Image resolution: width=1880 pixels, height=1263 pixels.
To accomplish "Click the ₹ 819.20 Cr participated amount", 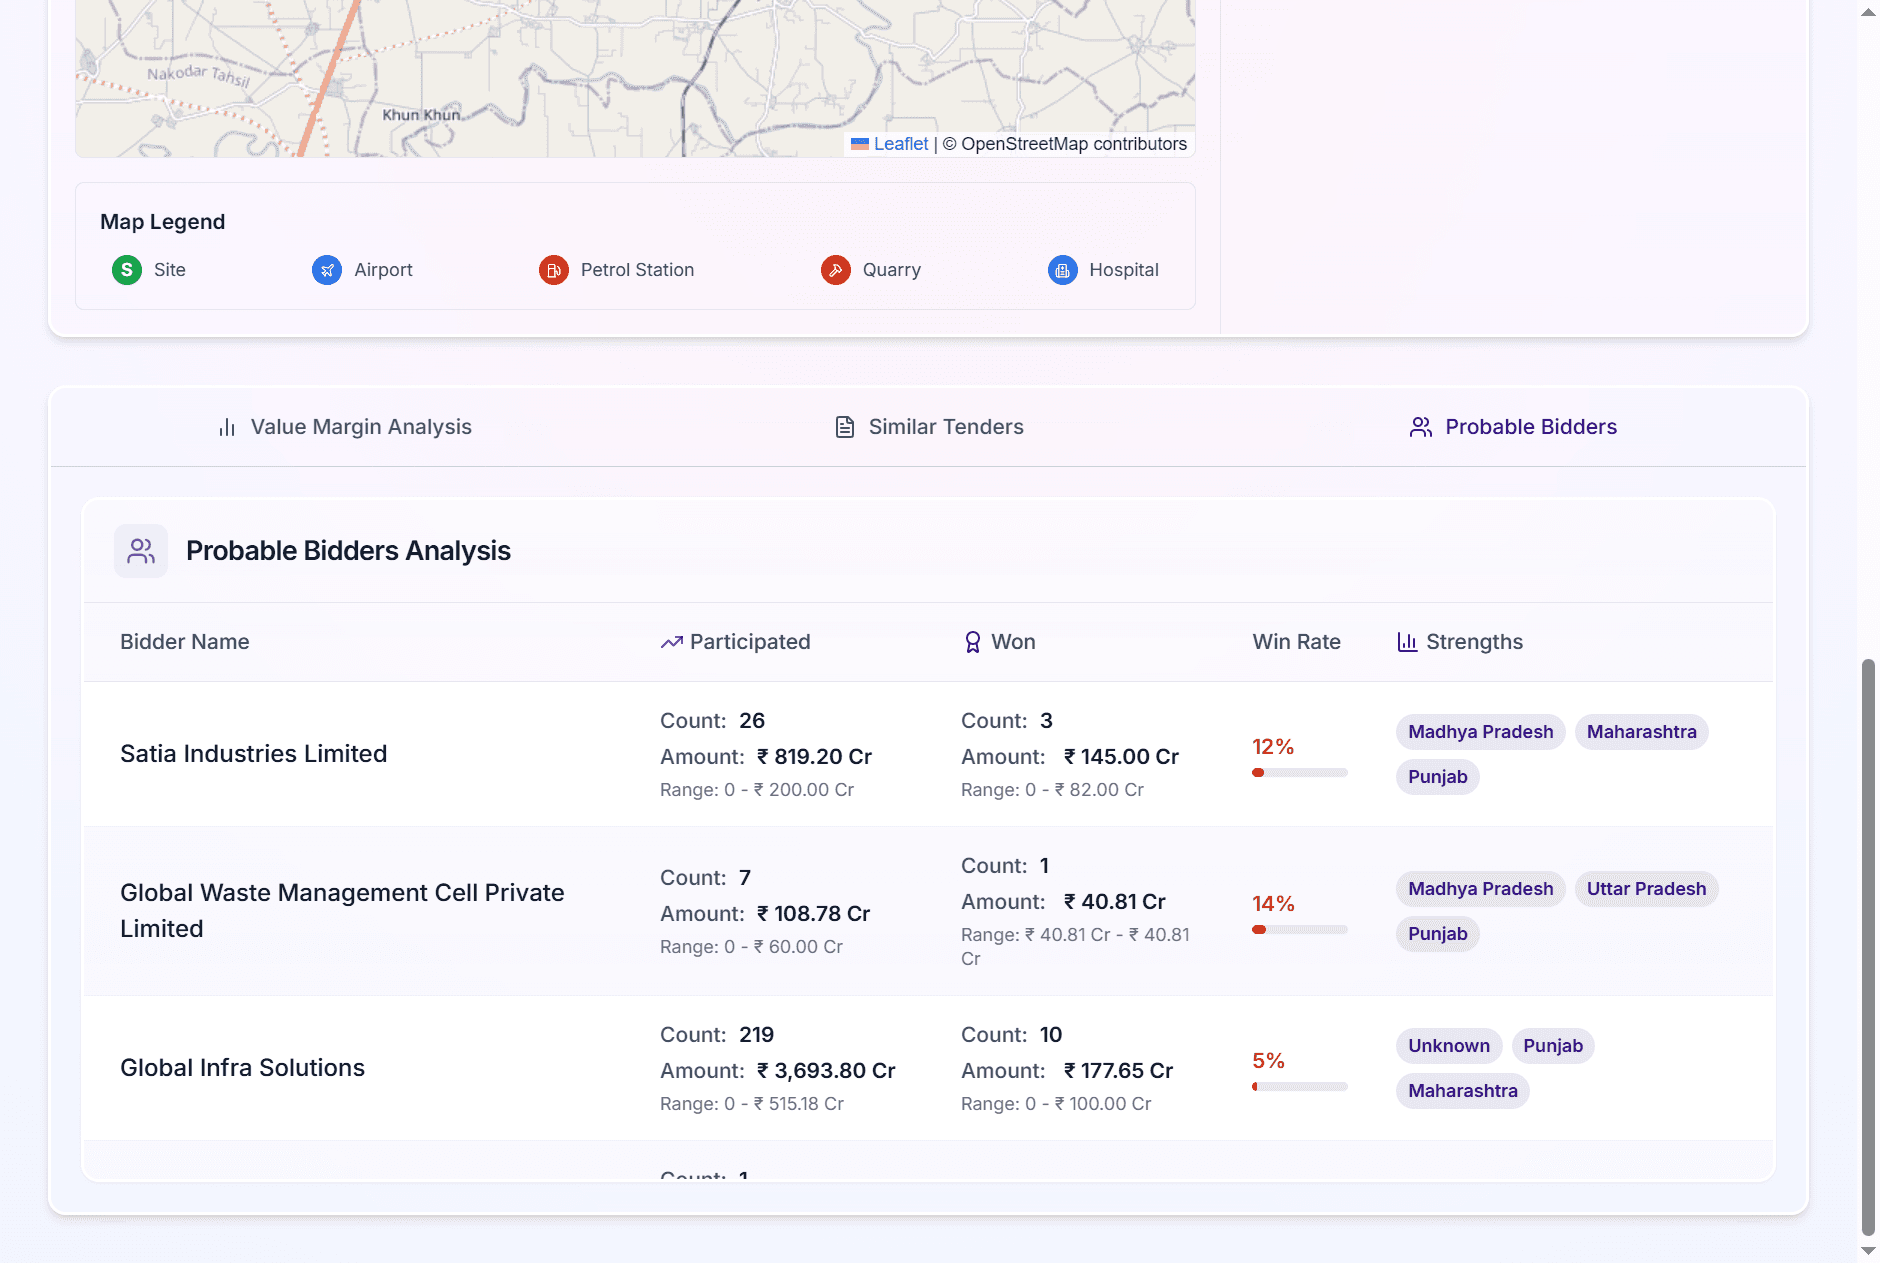I will point(814,757).
